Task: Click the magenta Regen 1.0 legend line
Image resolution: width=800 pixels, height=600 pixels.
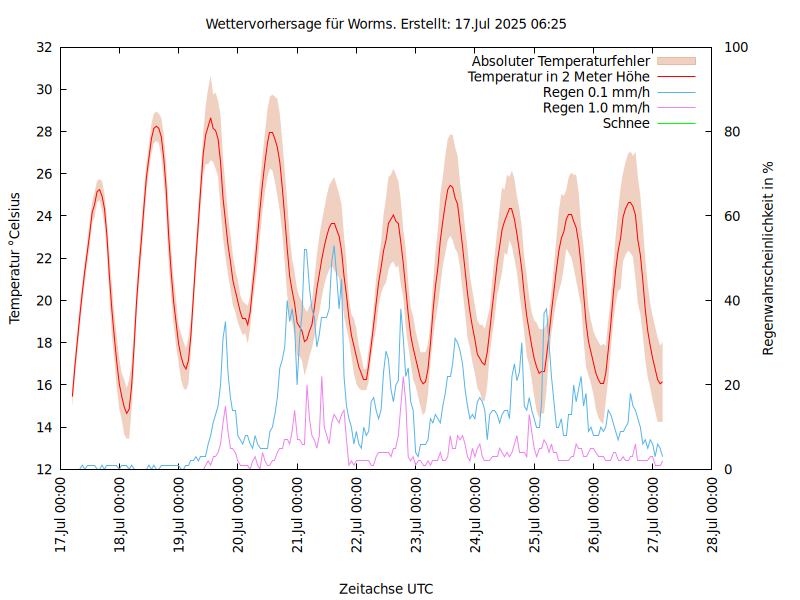Action: (675, 107)
